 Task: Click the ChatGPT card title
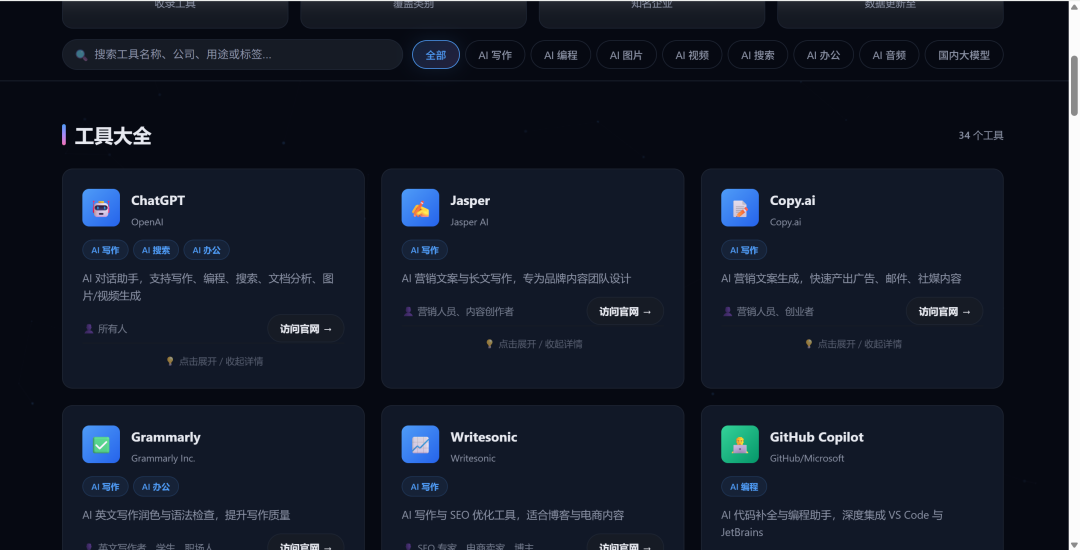click(158, 200)
